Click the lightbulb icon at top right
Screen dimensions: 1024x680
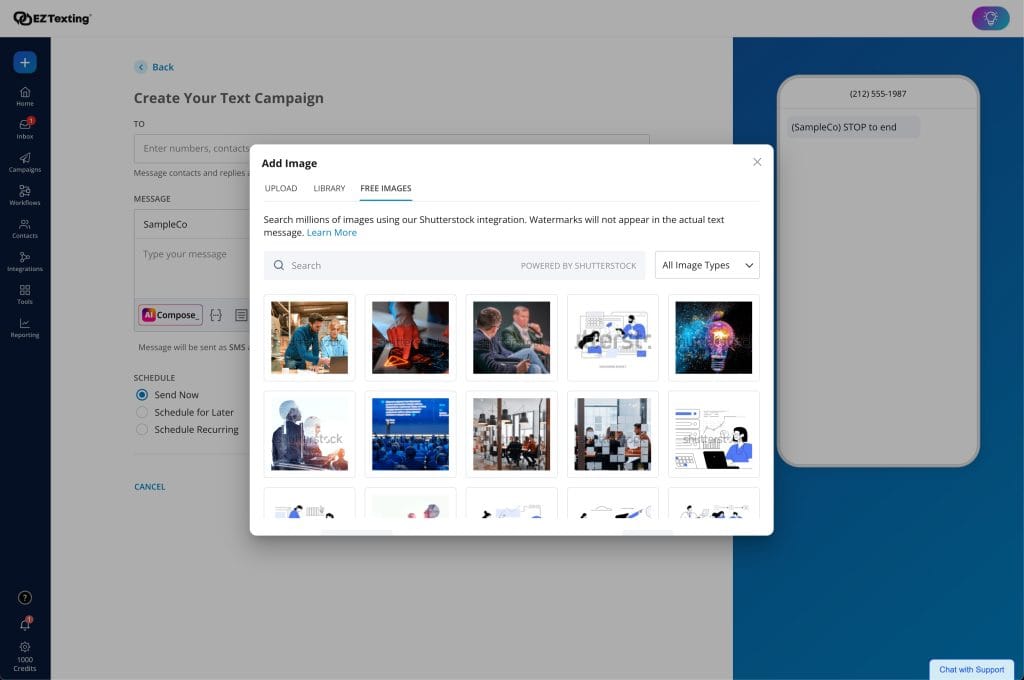click(990, 18)
